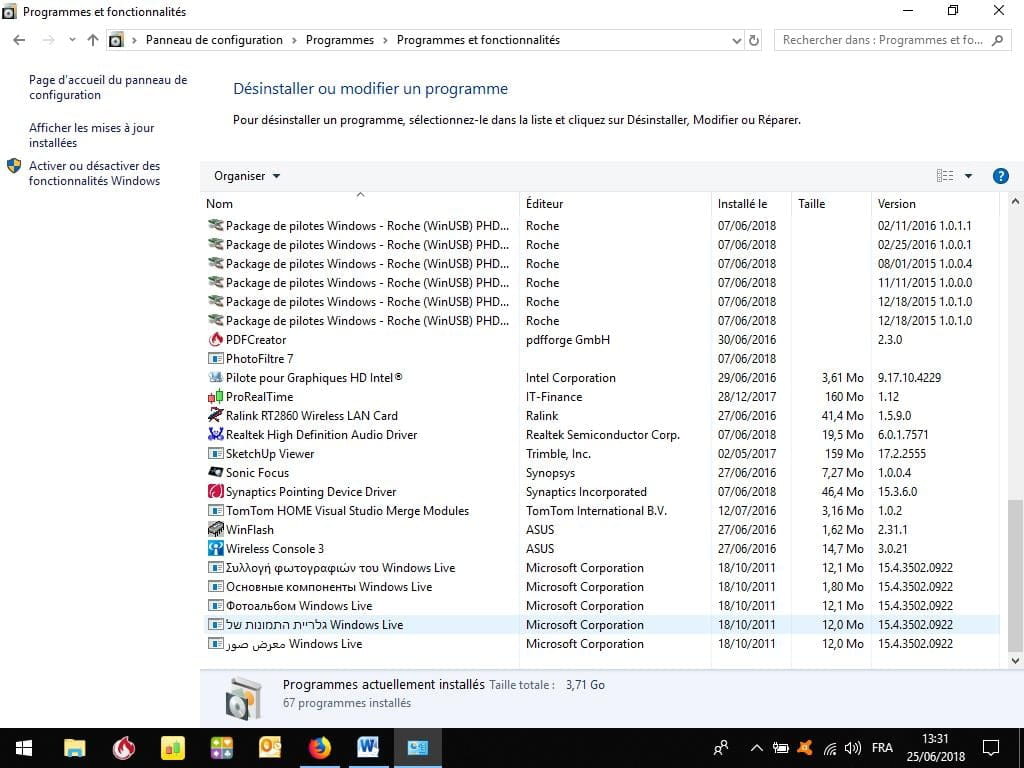Click the IT-Finance publisher cell

coord(554,396)
